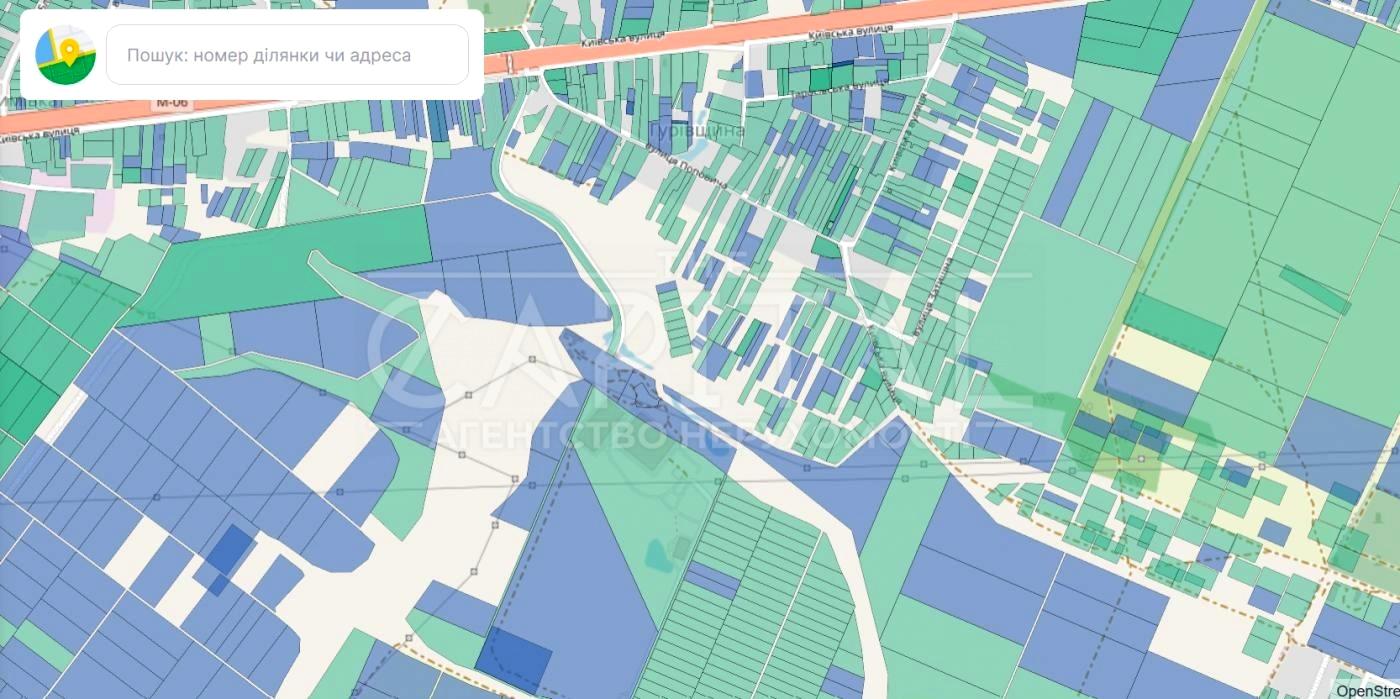The width and height of the screenshot is (1400, 699).
Task: Open the OpenStreetMap attribution link
Action: [1367, 690]
